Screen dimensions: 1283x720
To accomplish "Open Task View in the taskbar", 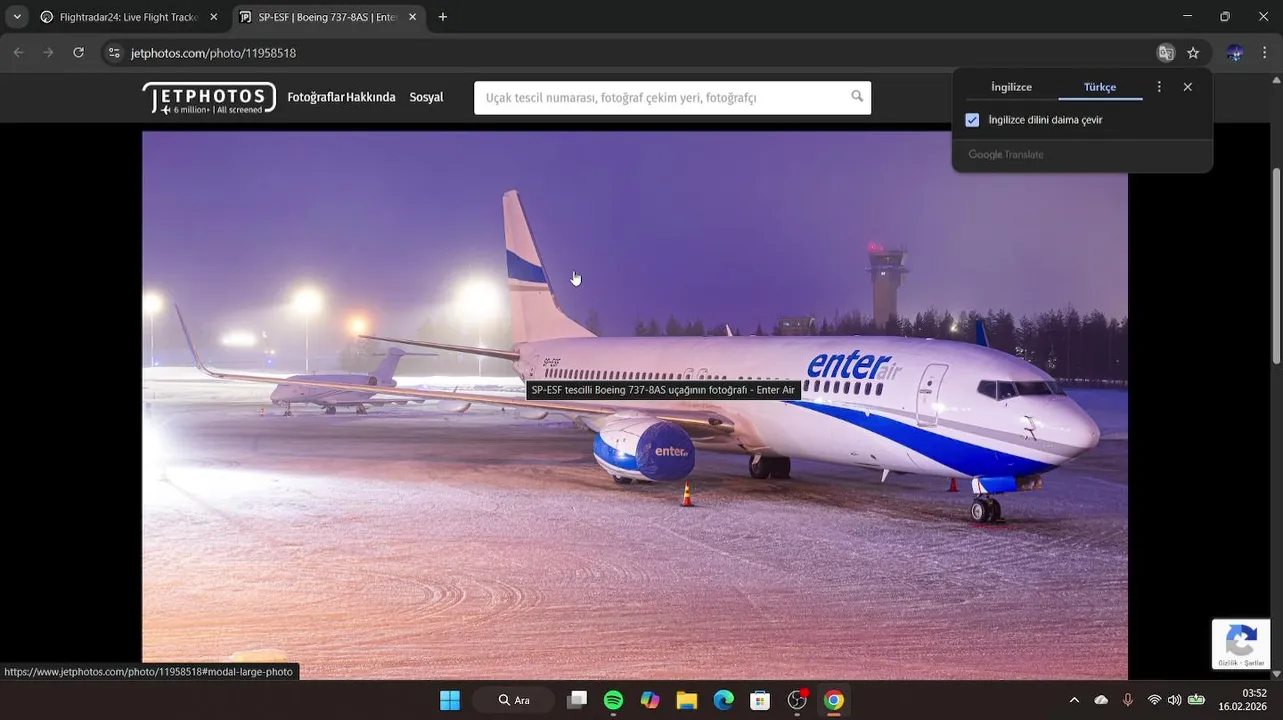I will pyautogui.click(x=577, y=700).
